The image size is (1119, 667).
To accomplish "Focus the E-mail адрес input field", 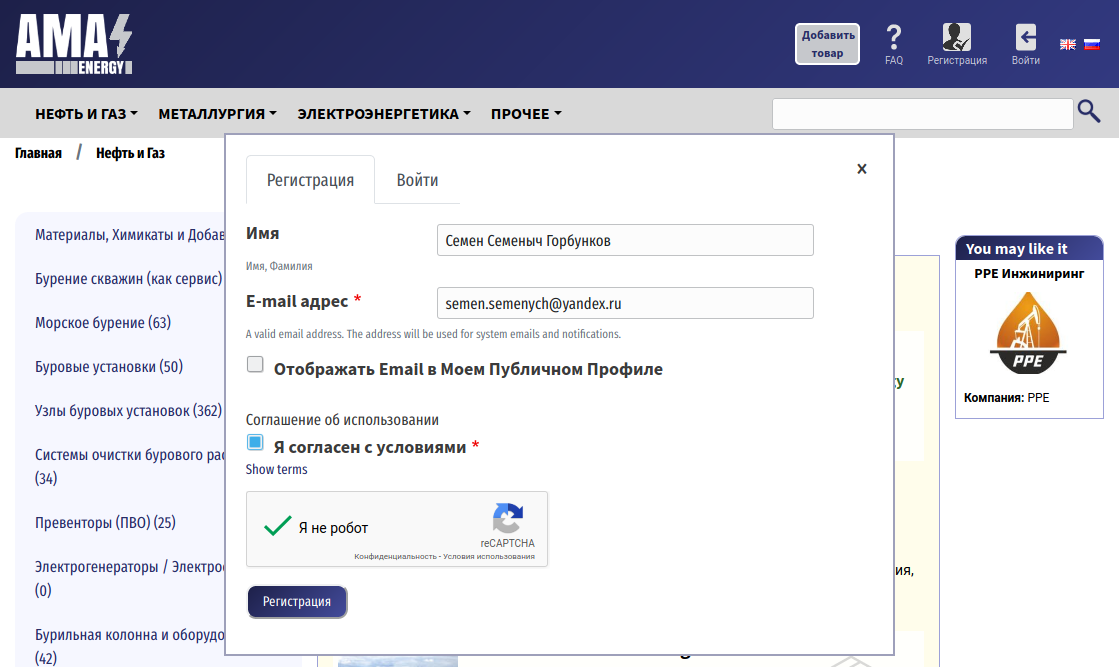I will pyautogui.click(x=625, y=303).
